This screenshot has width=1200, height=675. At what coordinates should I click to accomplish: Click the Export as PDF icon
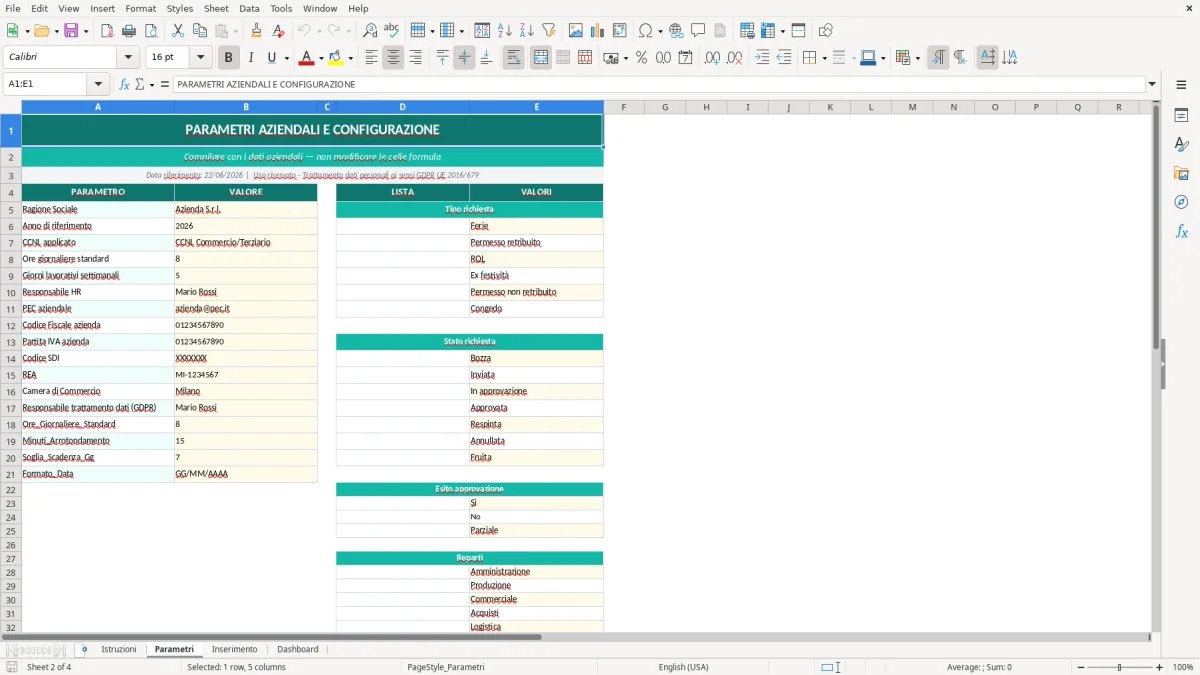tap(107, 31)
